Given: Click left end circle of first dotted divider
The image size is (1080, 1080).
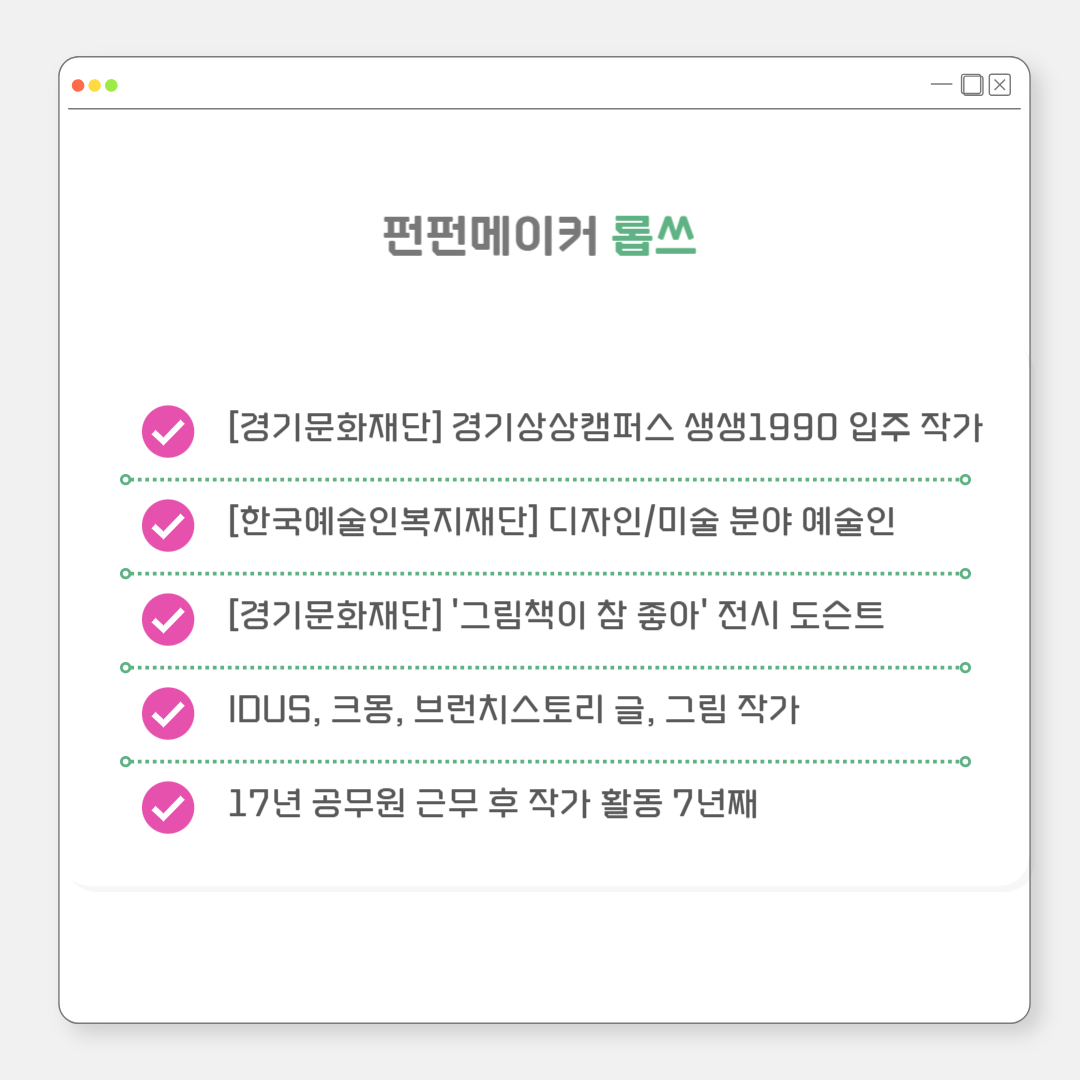Looking at the screenshot, I should click(x=125, y=480).
